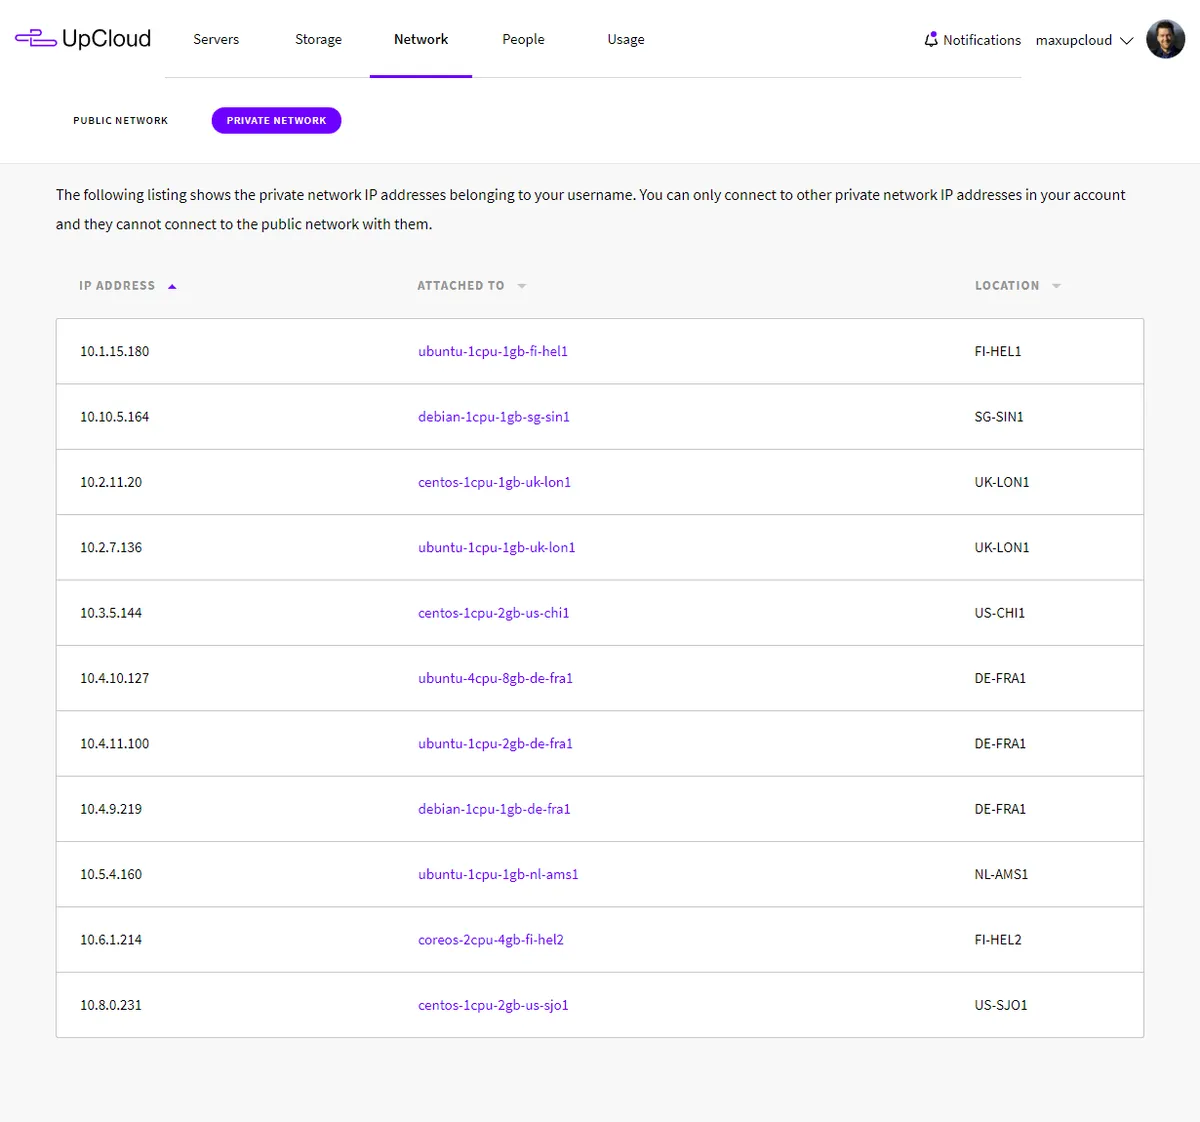This screenshot has width=1200, height=1122.
Task: Open debian-1cpu-1gb-sg-sin1 server link
Action: [x=494, y=417]
